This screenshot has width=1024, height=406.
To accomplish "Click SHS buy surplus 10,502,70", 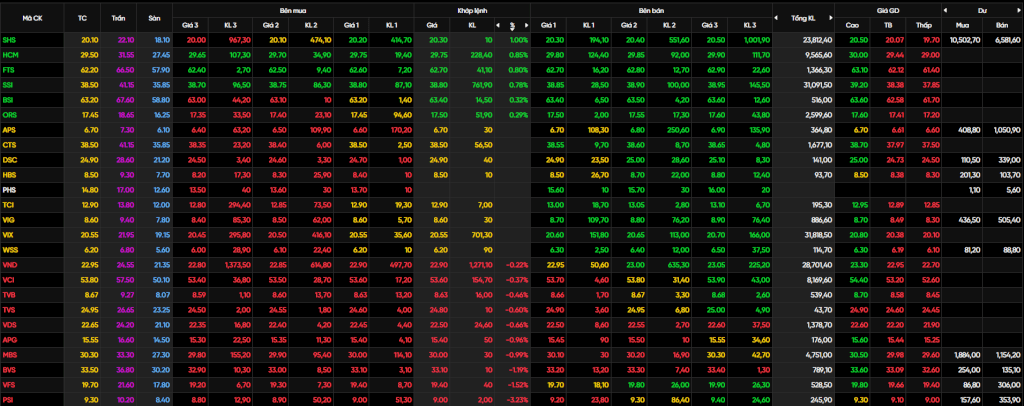I will click(965, 40).
